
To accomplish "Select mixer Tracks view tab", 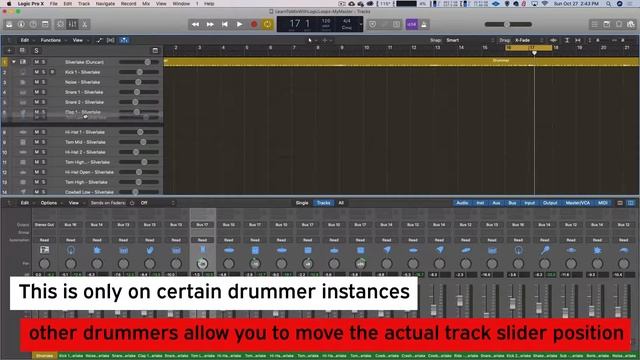I will click(x=323, y=203).
